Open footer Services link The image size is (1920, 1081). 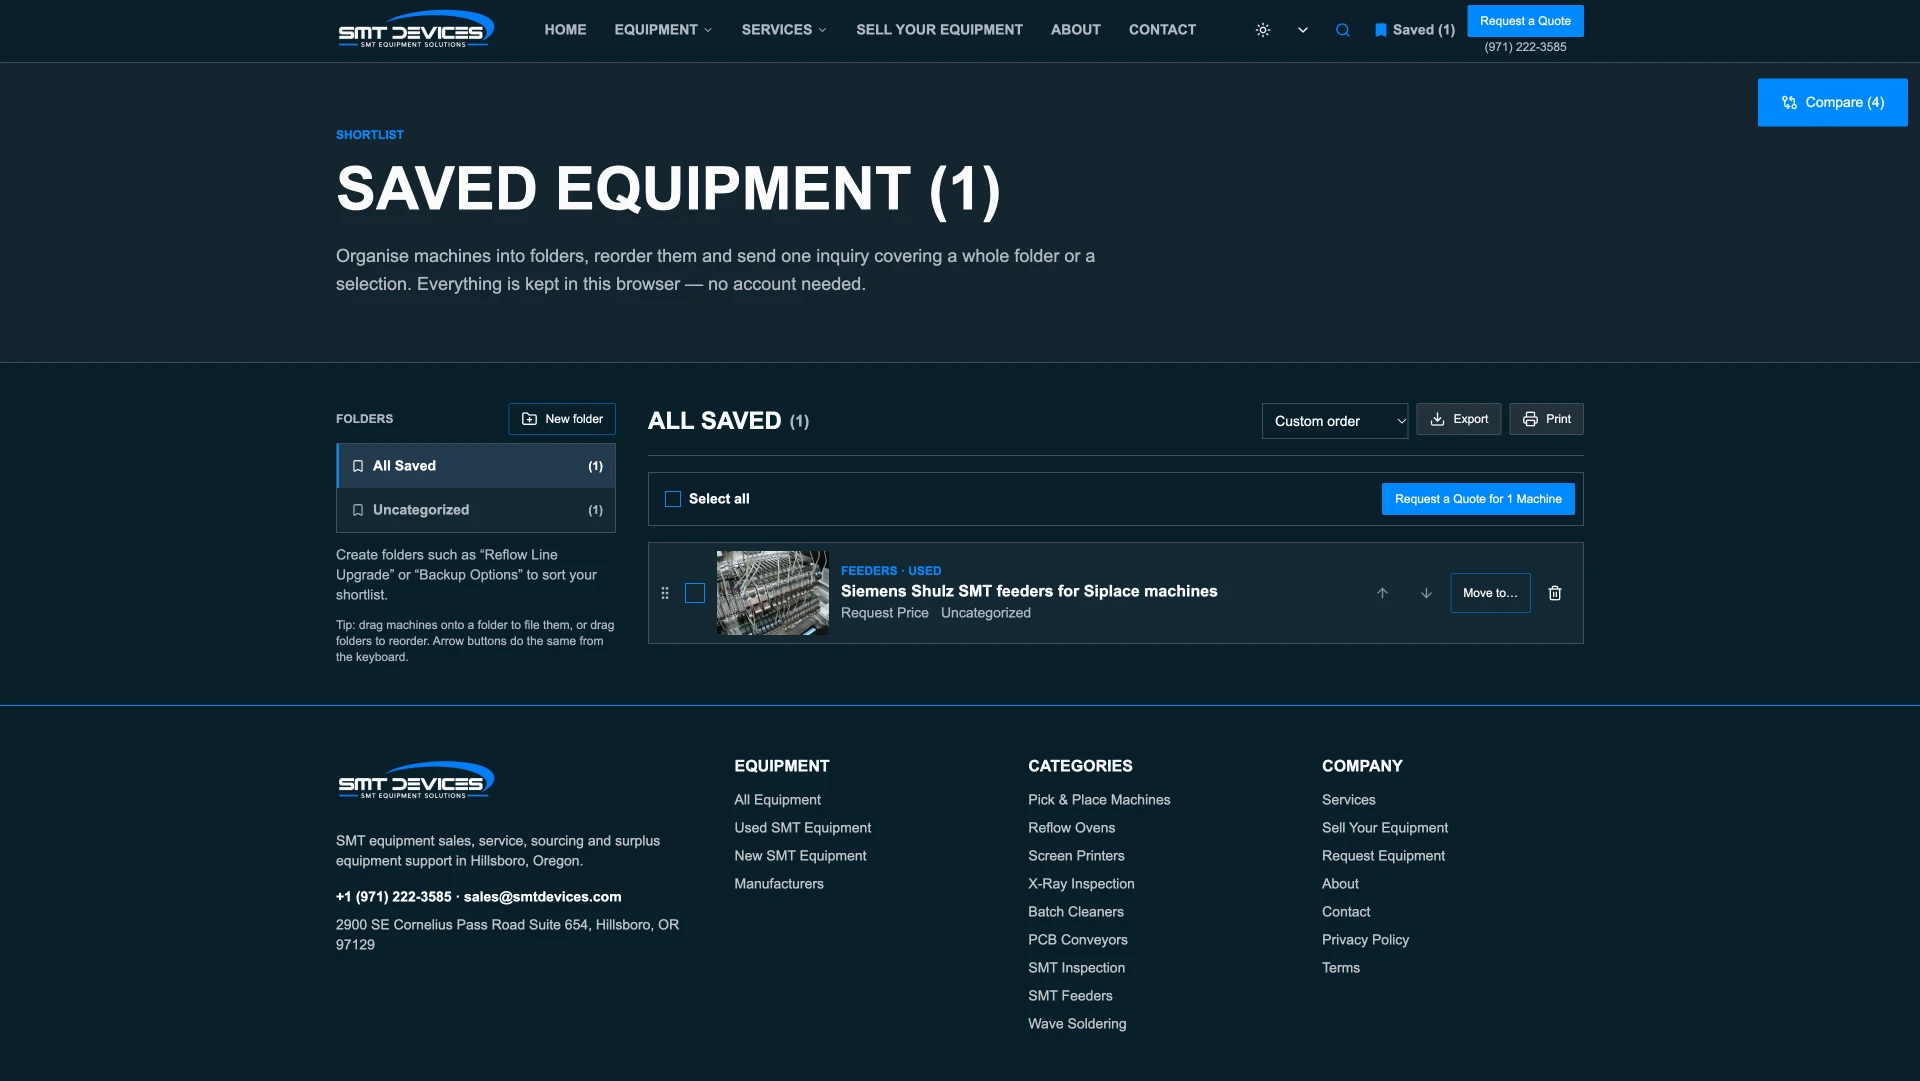tap(1348, 800)
